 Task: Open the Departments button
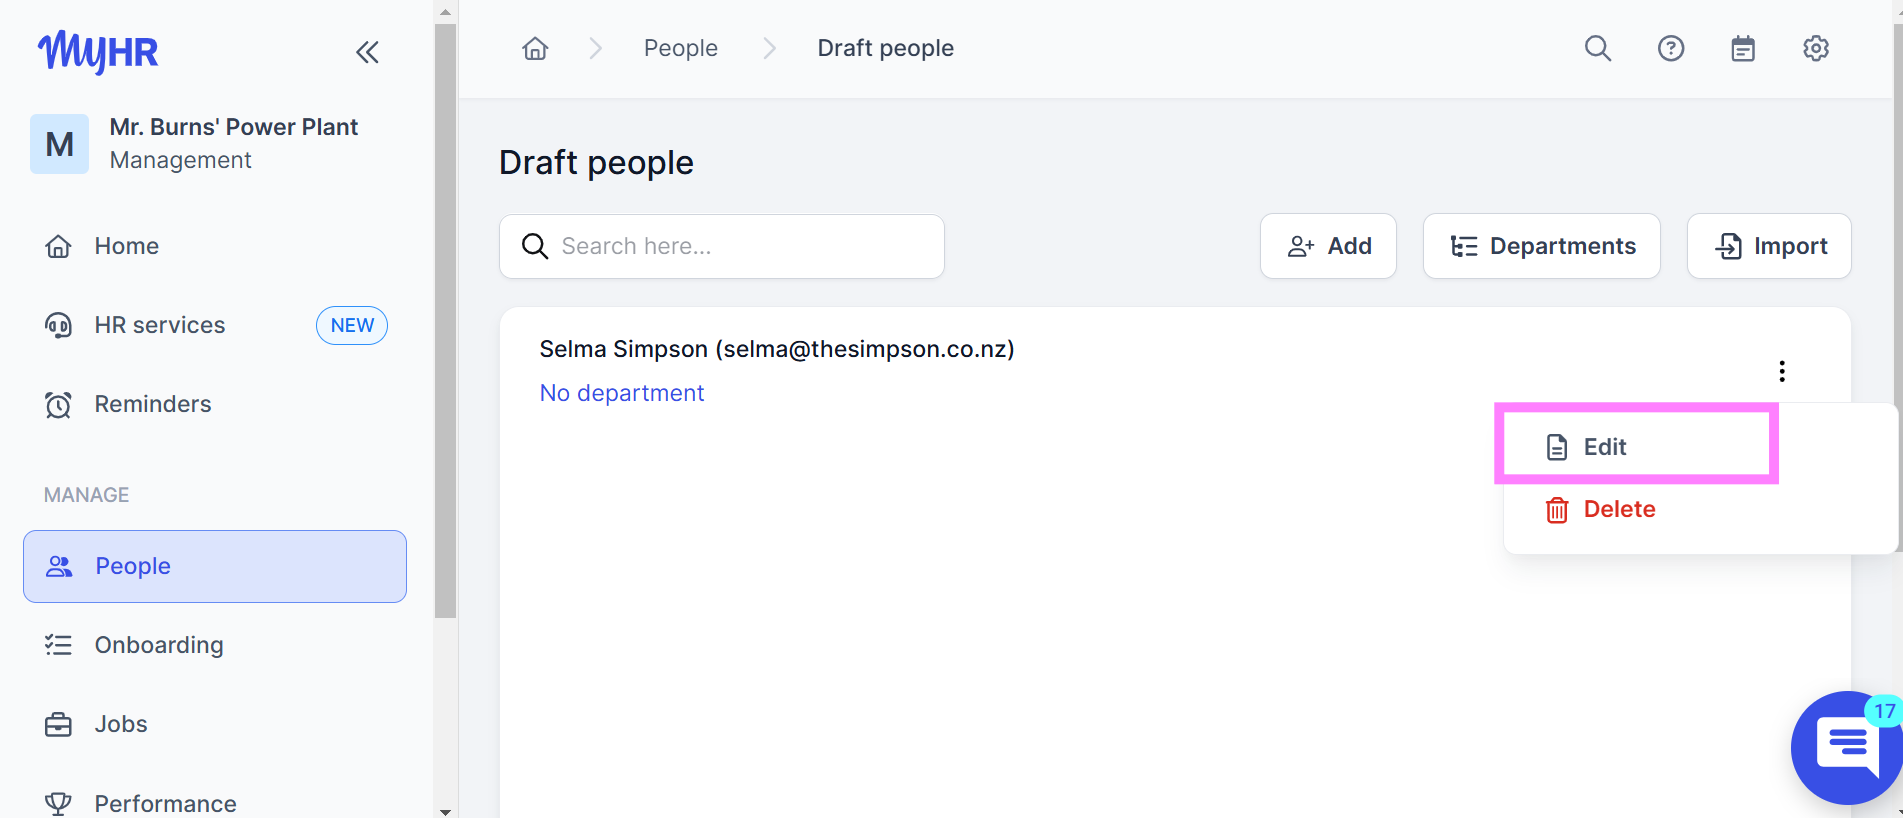[x=1541, y=246]
